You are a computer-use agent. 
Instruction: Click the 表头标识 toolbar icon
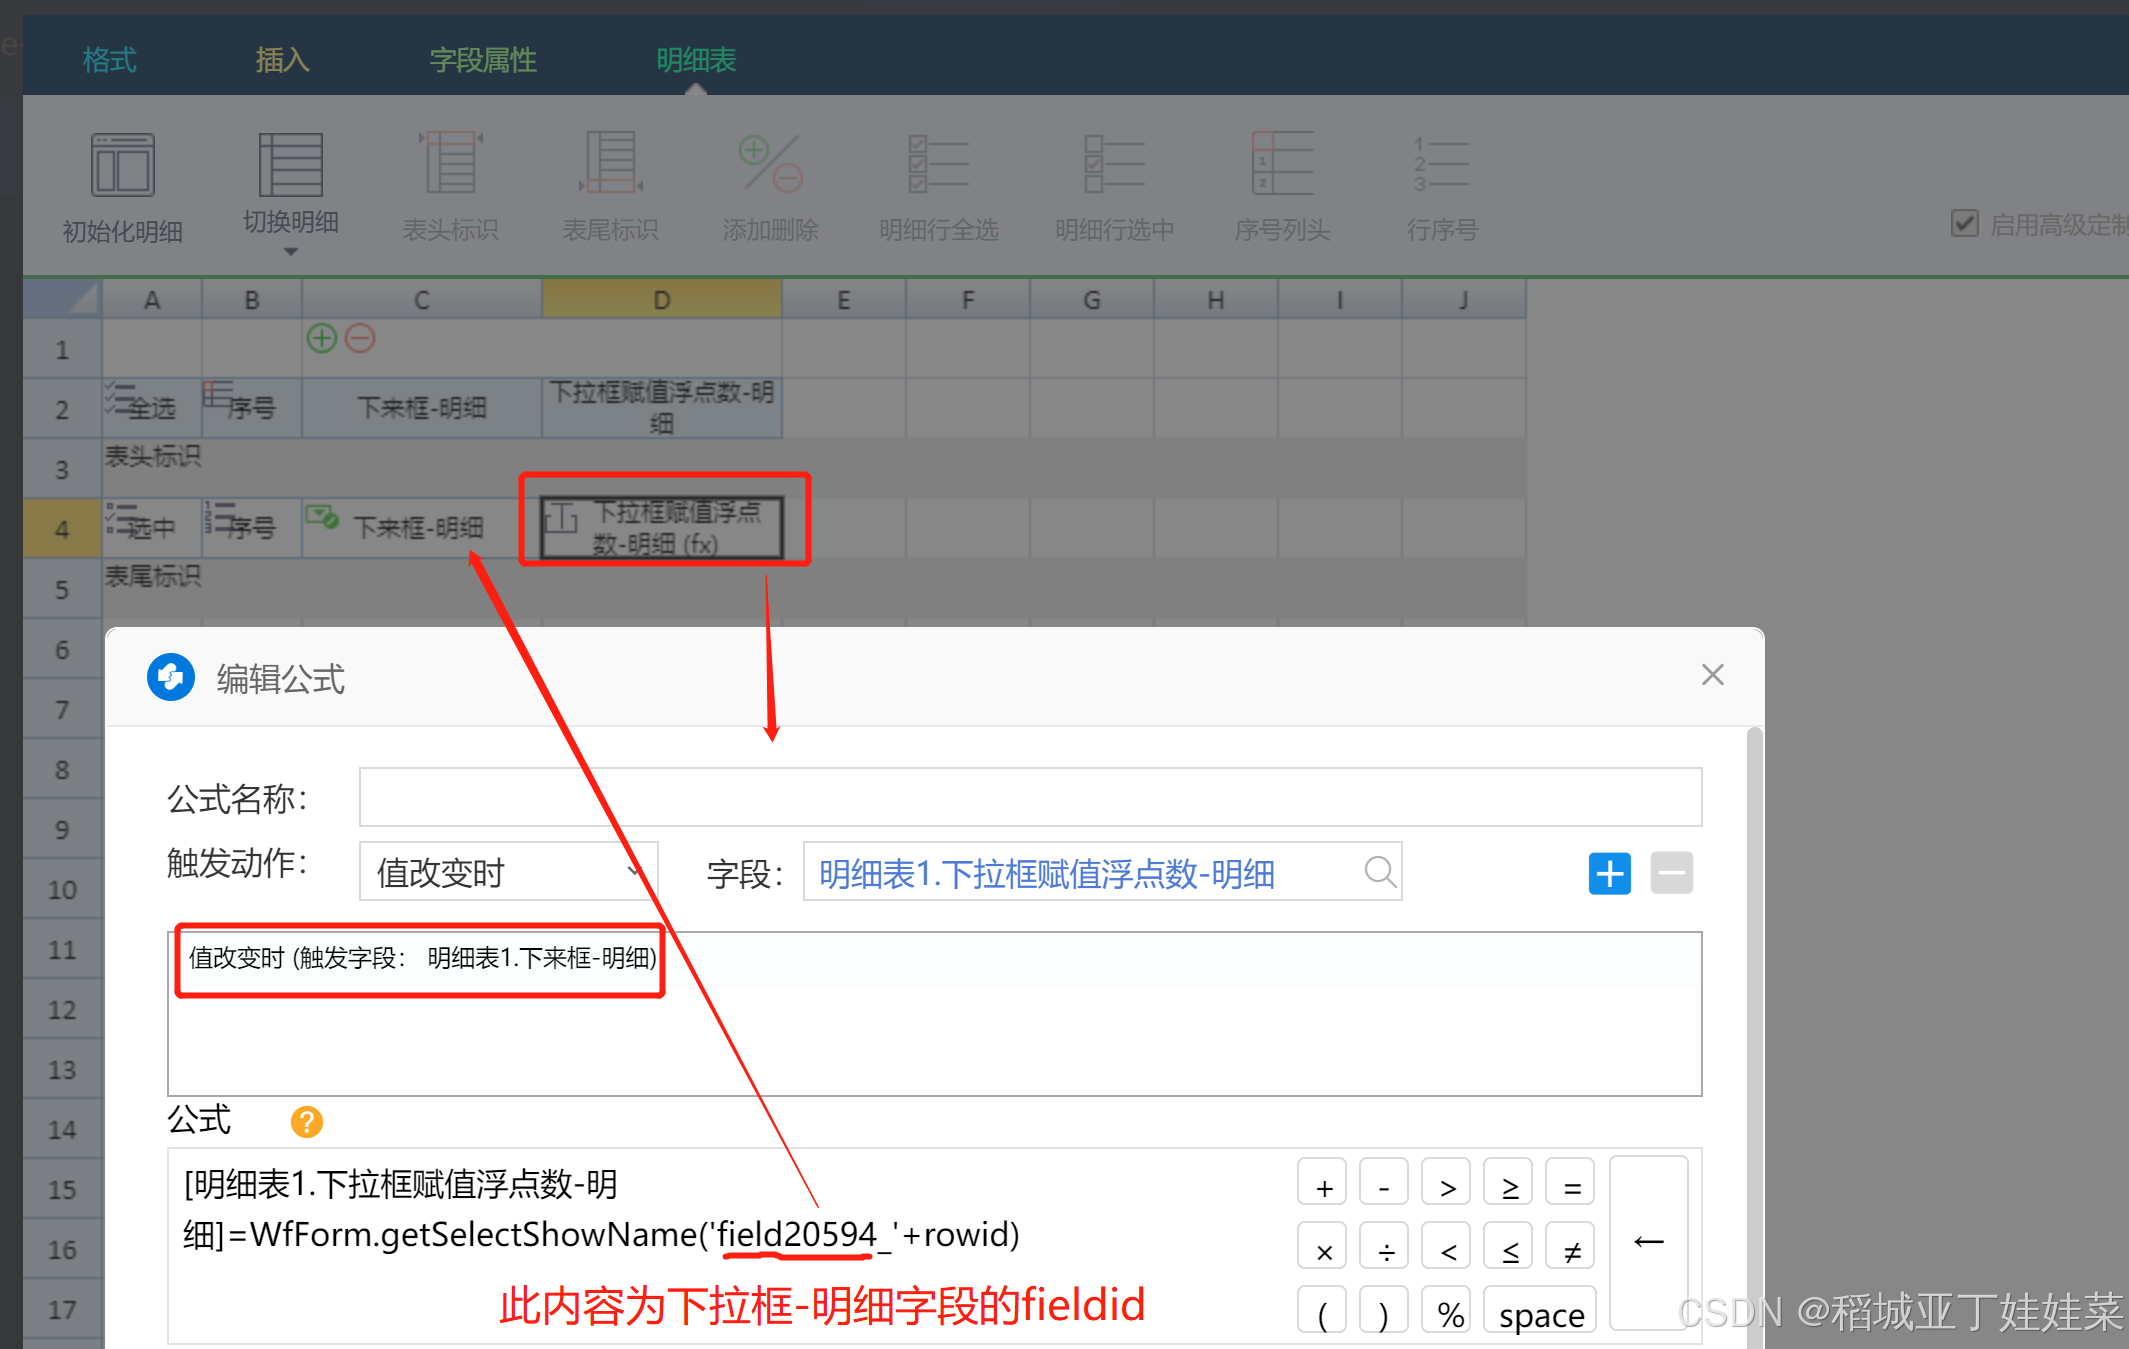click(x=451, y=163)
